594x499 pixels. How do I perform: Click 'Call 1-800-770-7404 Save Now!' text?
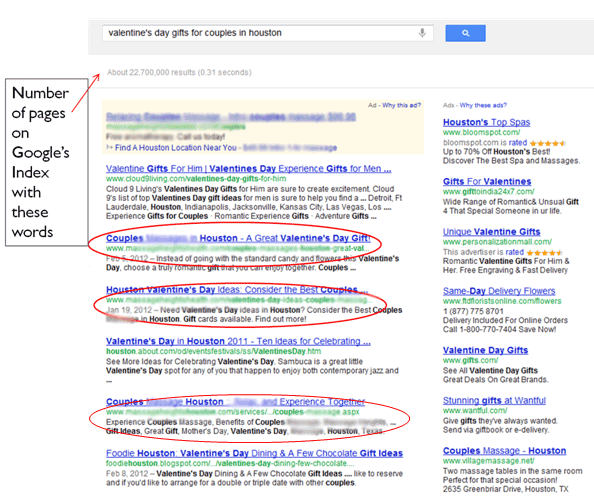pyautogui.click(x=499, y=330)
